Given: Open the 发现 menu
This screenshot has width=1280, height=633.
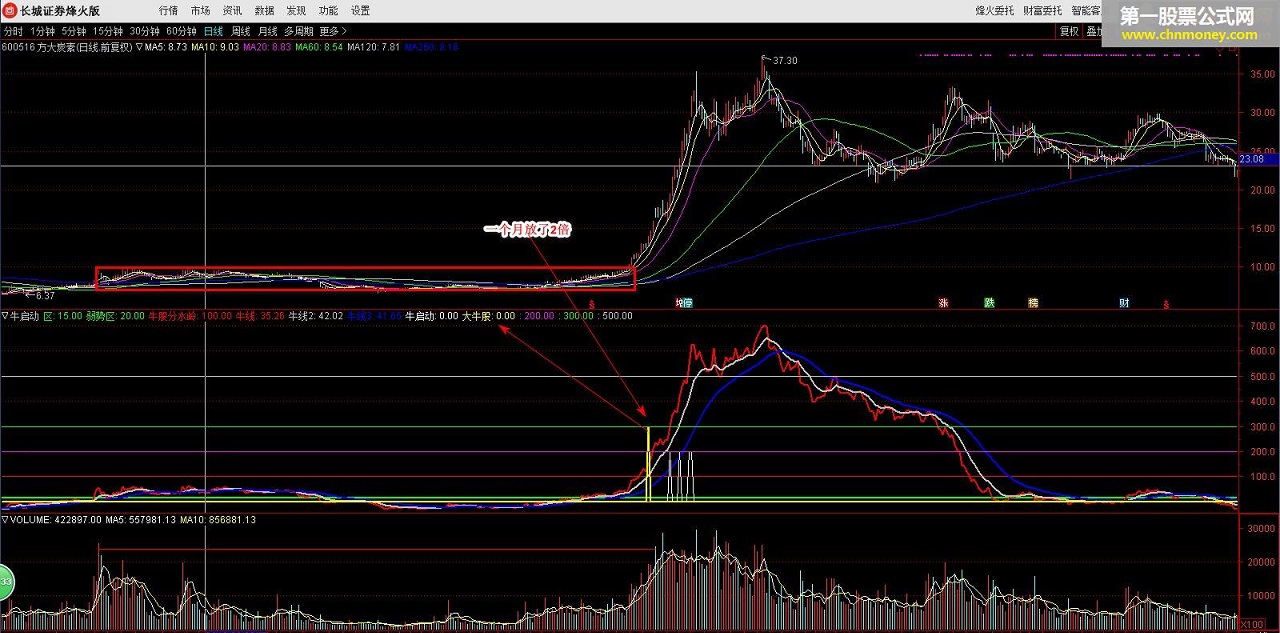Looking at the screenshot, I should coord(296,11).
